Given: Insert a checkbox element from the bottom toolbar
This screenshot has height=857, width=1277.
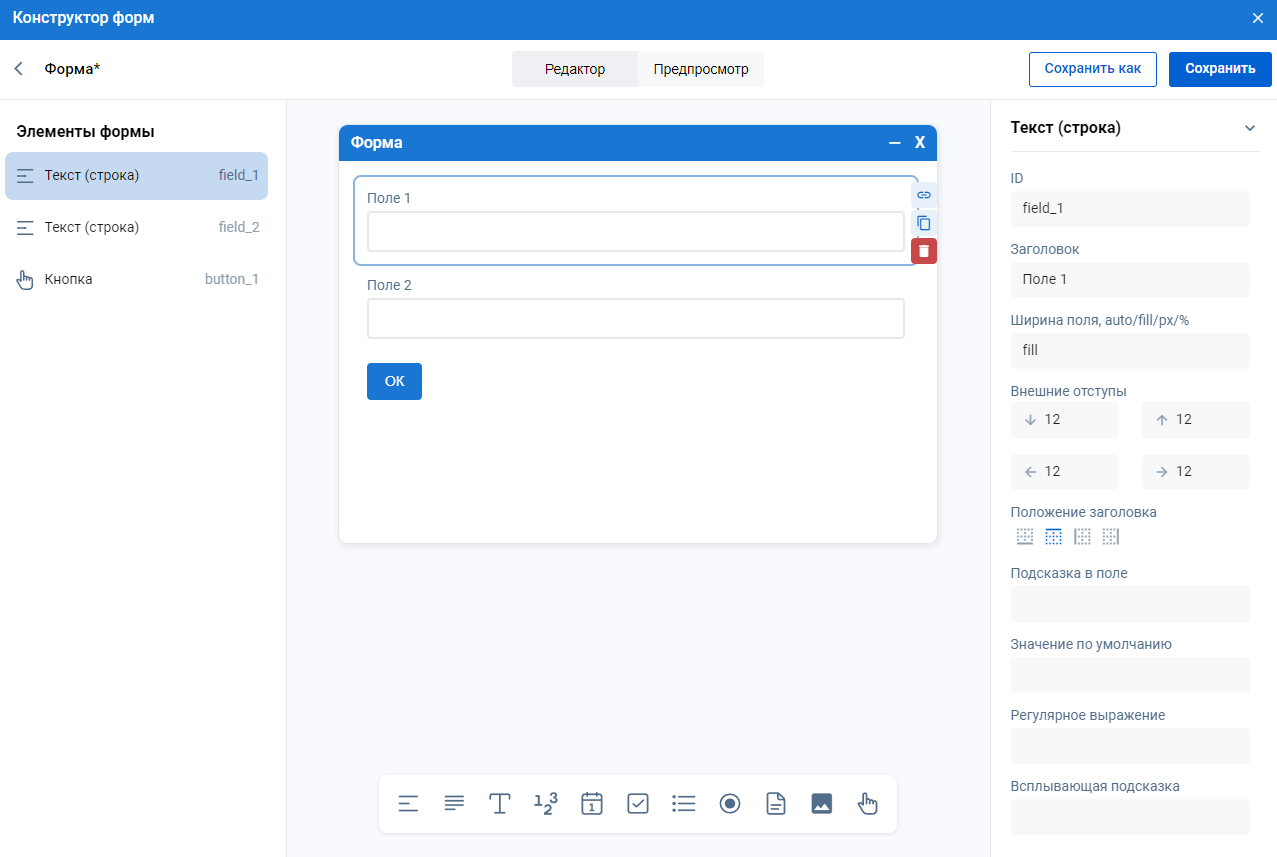Looking at the screenshot, I should click(x=638, y=803).
